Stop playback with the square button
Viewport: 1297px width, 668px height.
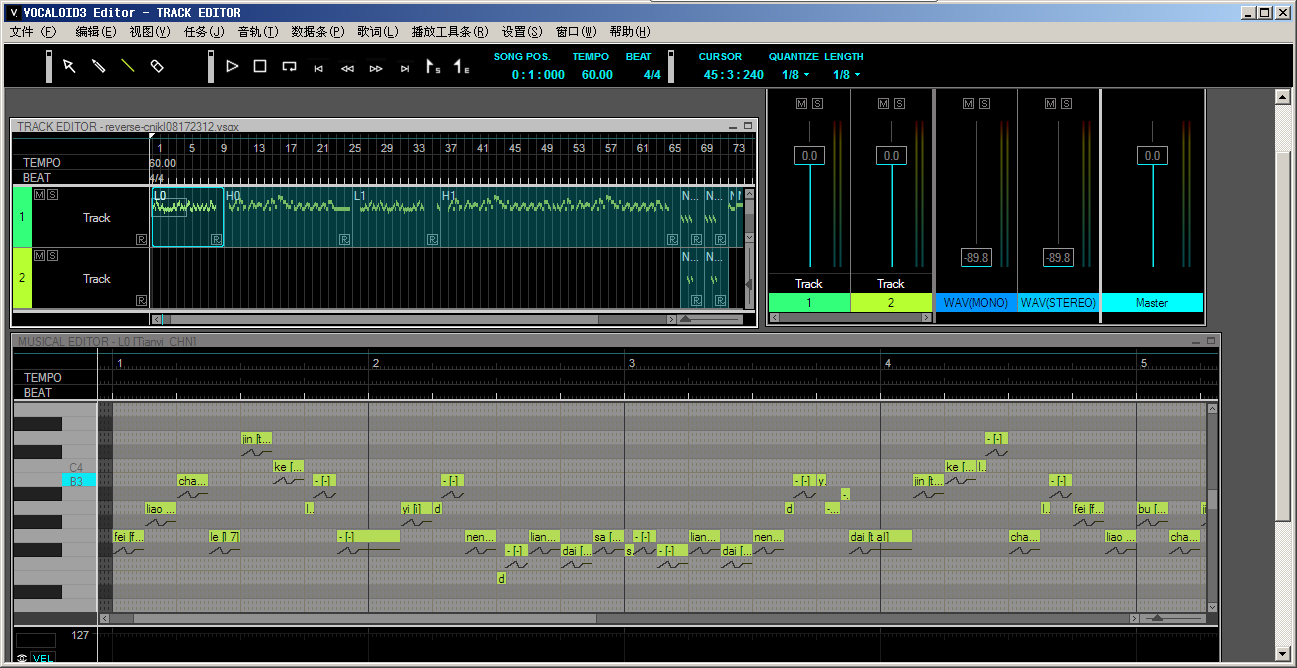tap(260, 66)
